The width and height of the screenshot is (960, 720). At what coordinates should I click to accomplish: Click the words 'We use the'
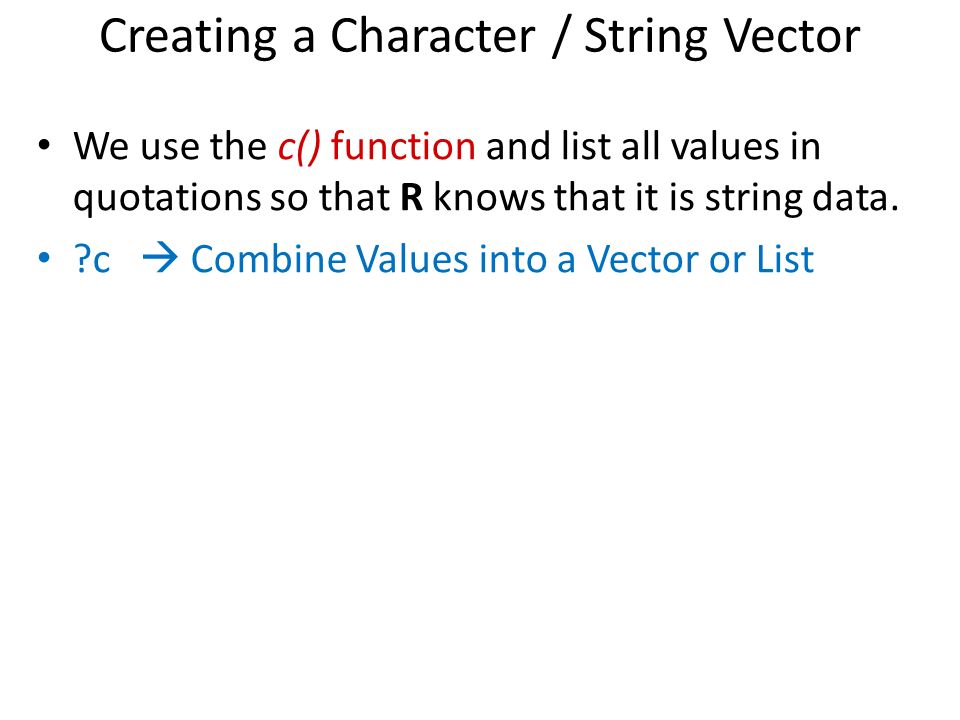tap(170, 146)
